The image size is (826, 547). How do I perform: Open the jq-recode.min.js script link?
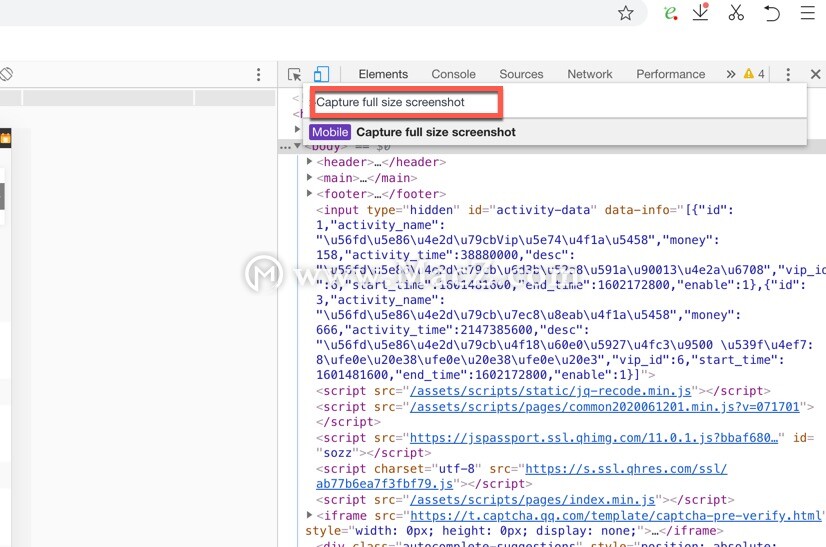pyautogui.click(x=550, y=391)
